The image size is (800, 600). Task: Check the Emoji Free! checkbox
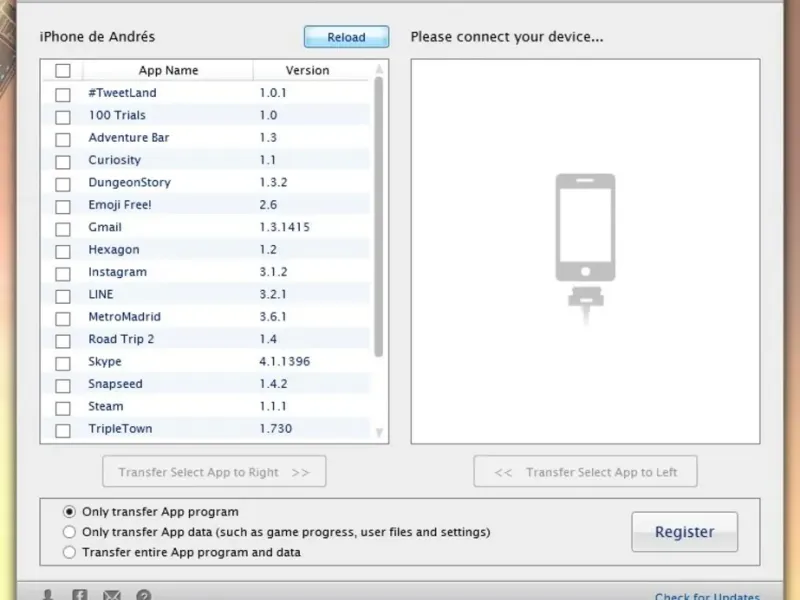pyautogui.click(x=63, y=207)
